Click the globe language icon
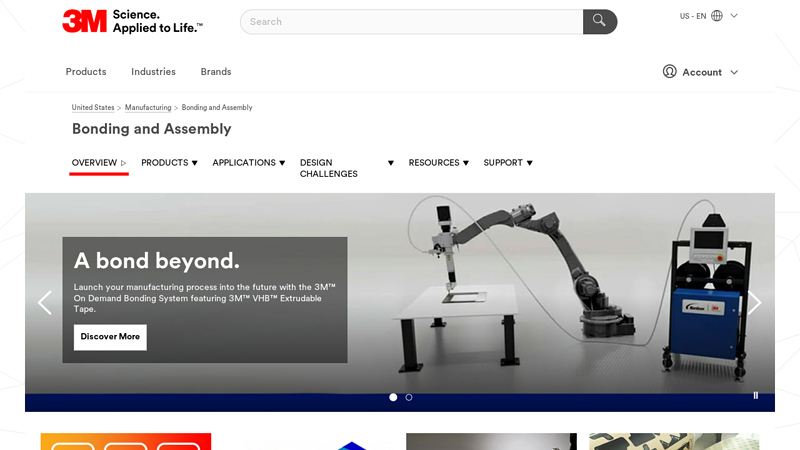Image resolution: width=800 pixels, height=450 pixels. pos(717,16)
